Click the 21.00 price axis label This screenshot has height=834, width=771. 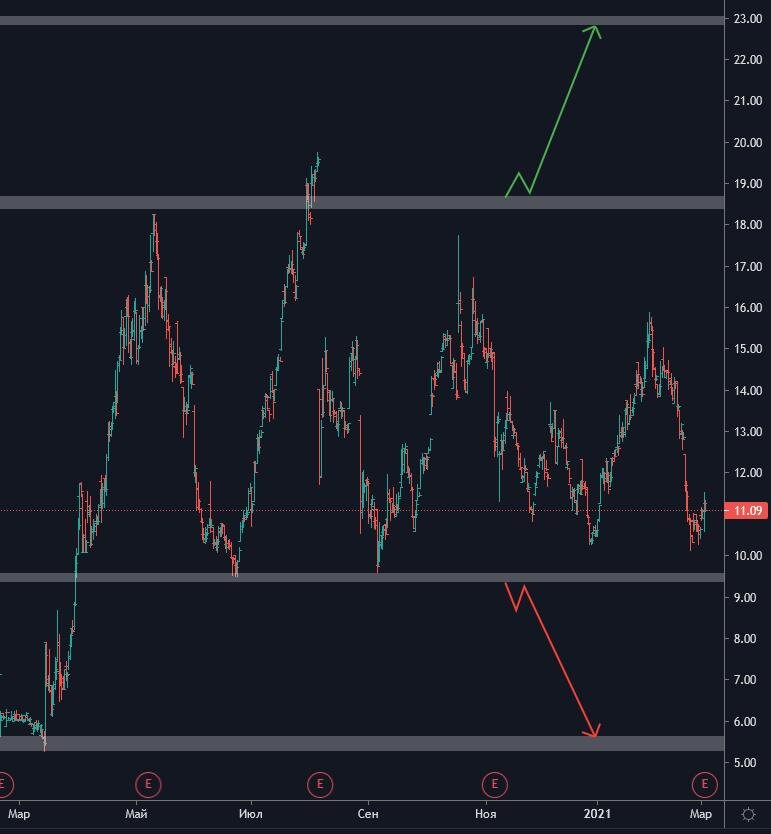pyautogui.click(x=748, y=101)
